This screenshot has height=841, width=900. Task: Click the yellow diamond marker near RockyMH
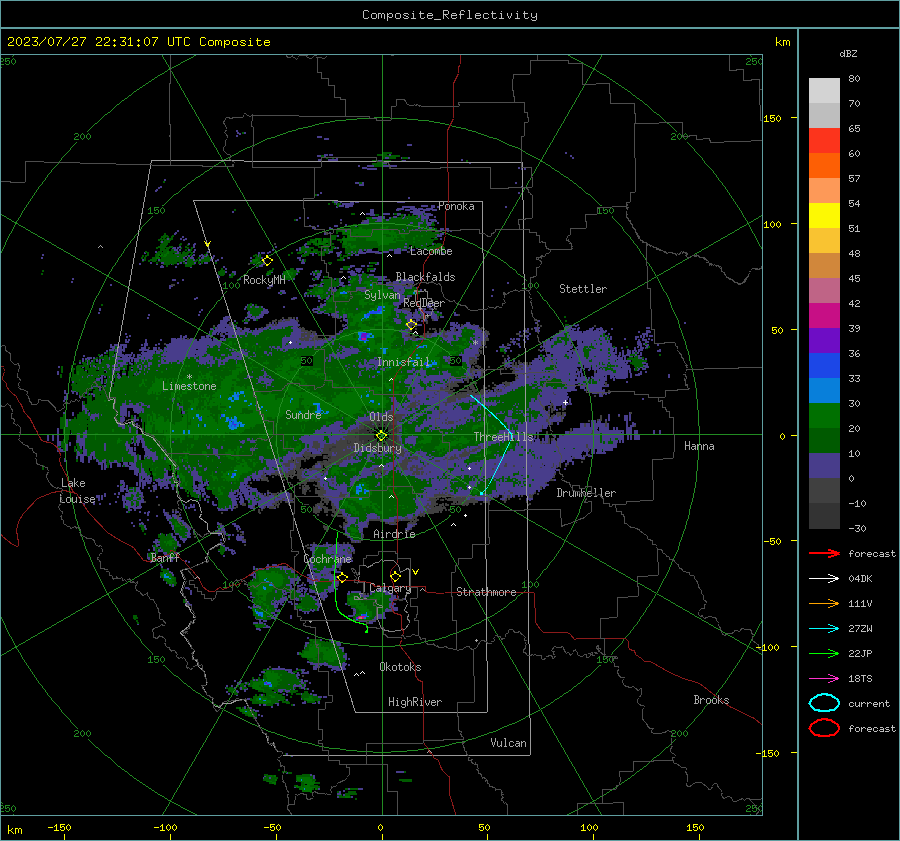pyautogui.click(x=267, y=261)
